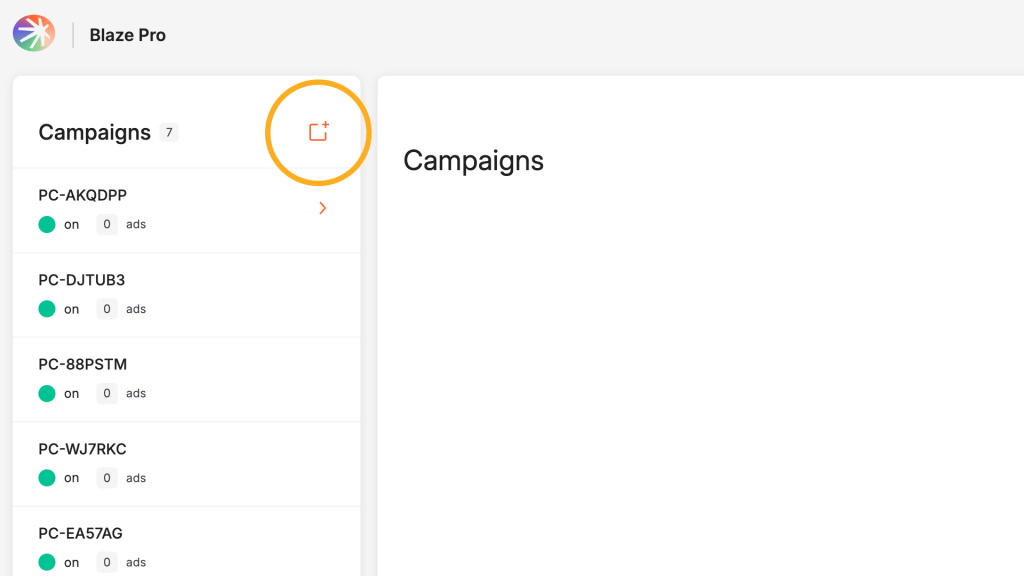The image size is (1024, 576).
Task: Click the Campaigns sidebar panel heading
Action: click(94, 133)
